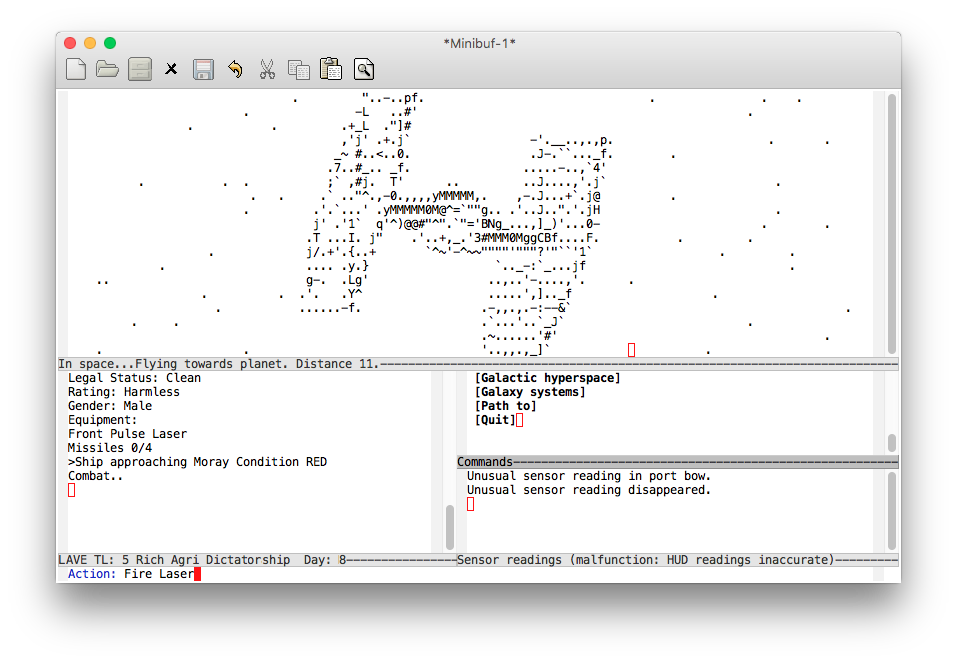Click the space view pane scrollbar
Image resolution: width=957 pixels, height=663 pixels.
tap(892, 223)
